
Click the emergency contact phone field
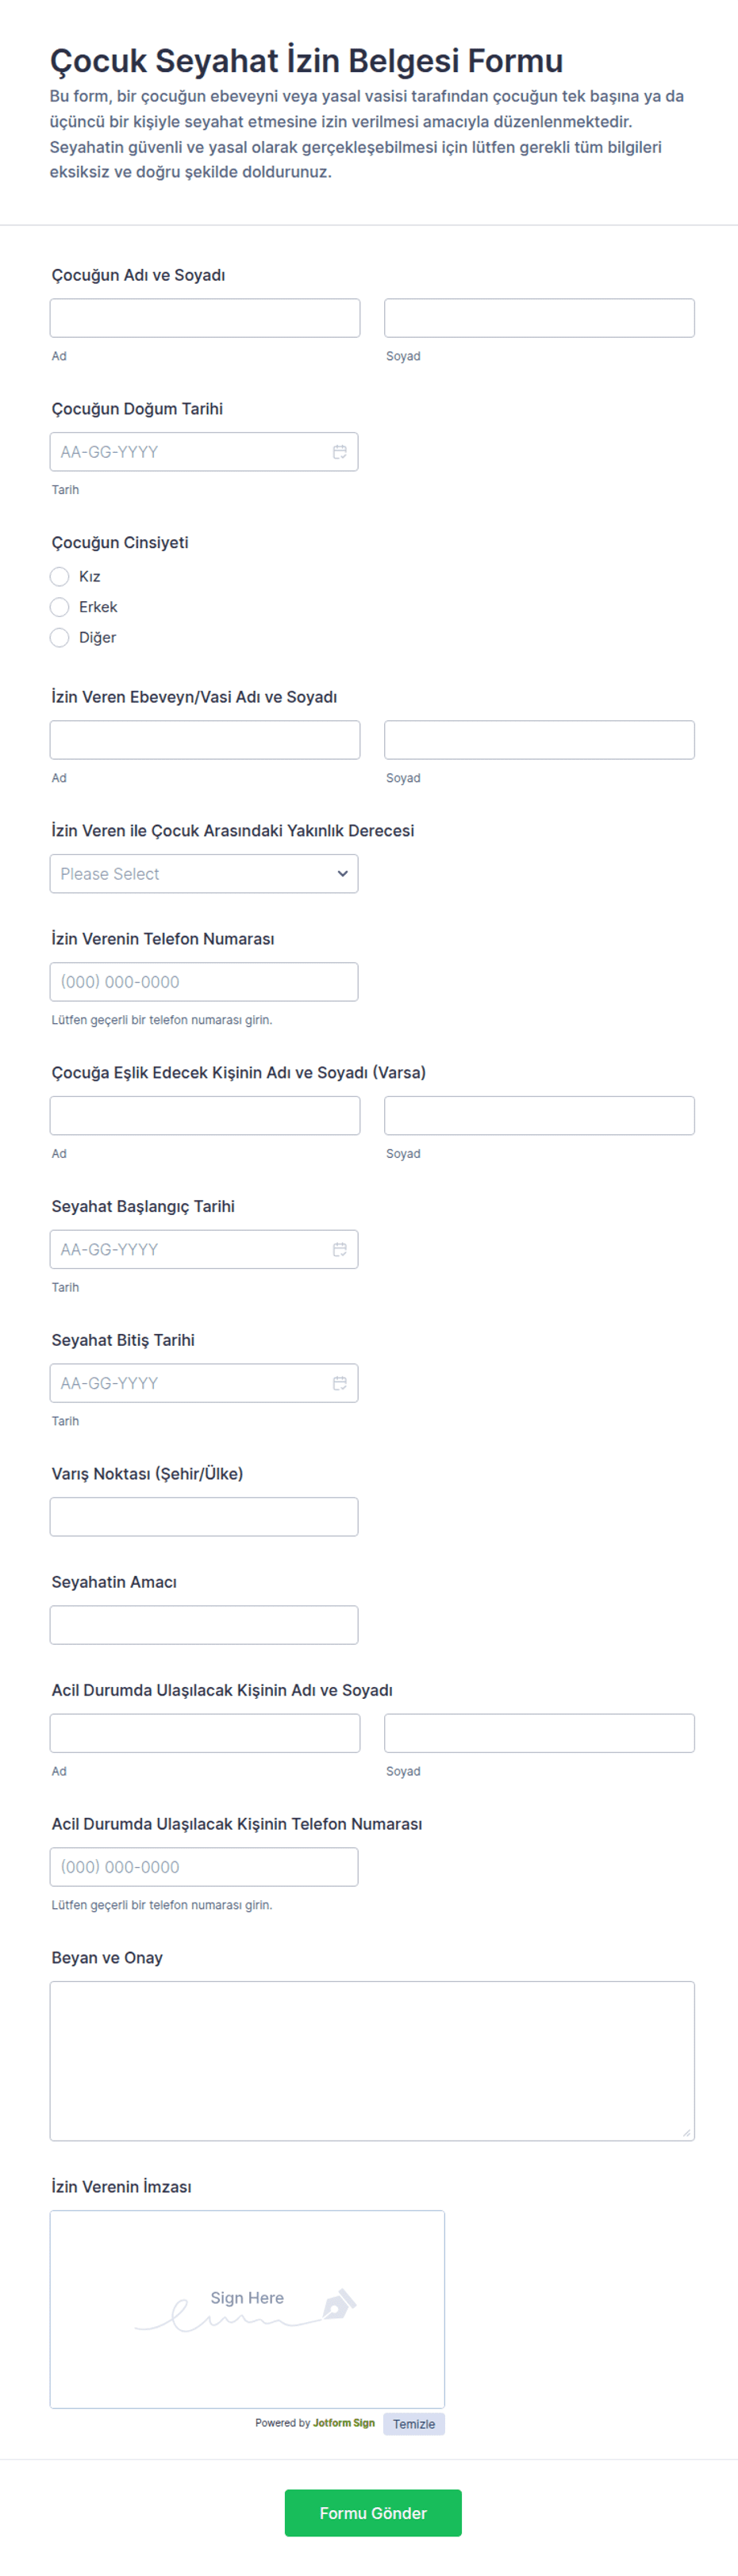pyautogui.click(x=204, y=1867)
